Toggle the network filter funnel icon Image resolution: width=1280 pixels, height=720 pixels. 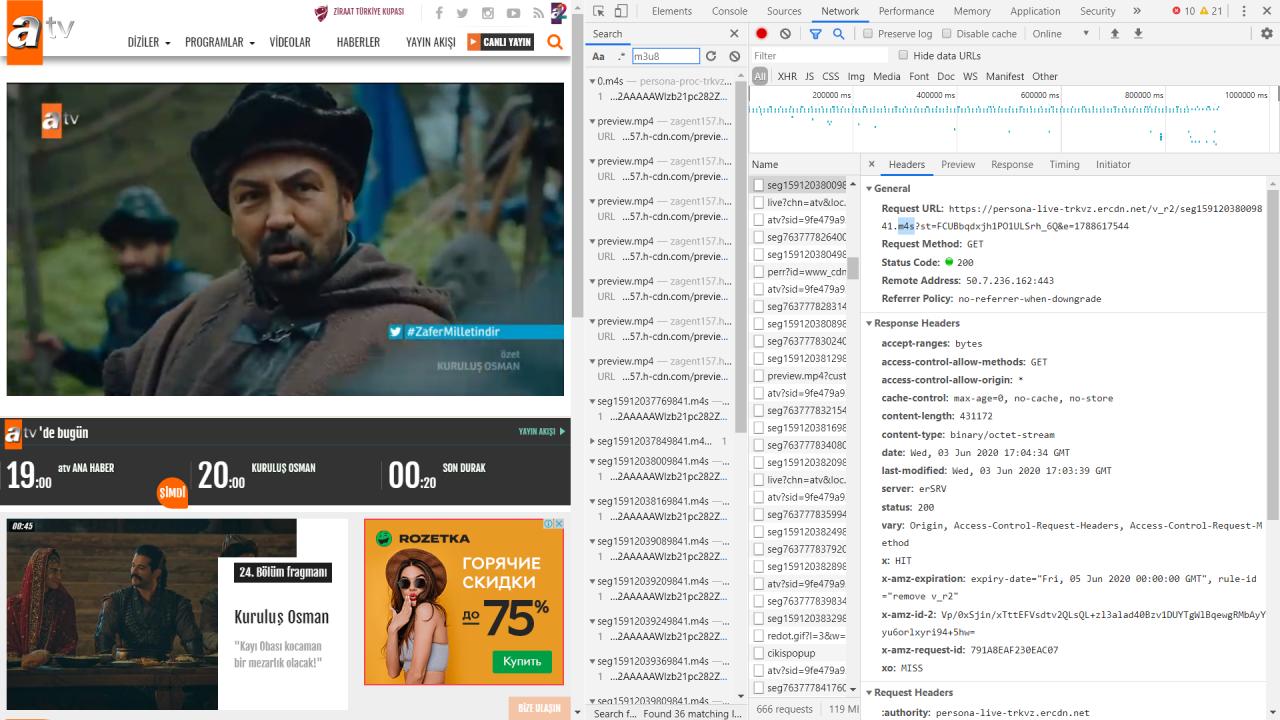pyautogui.click(x=815, y=34)
